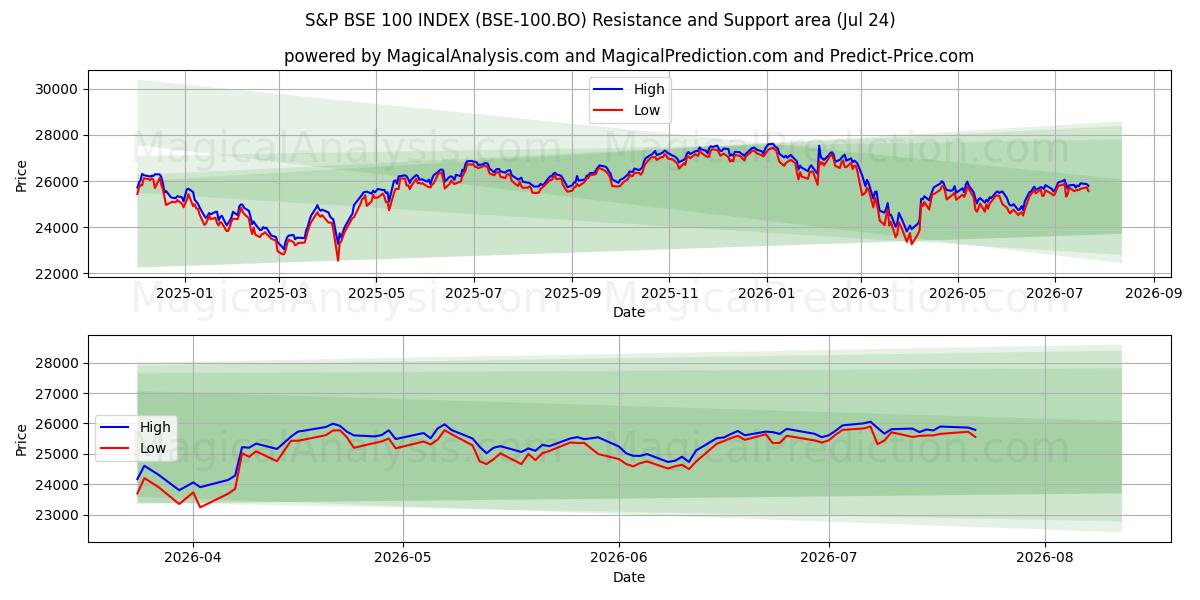This screenshot has width=1200, height=600.
Task: Click the bottom chart y-axis label '27000'
Action: (x=56, y=394)
